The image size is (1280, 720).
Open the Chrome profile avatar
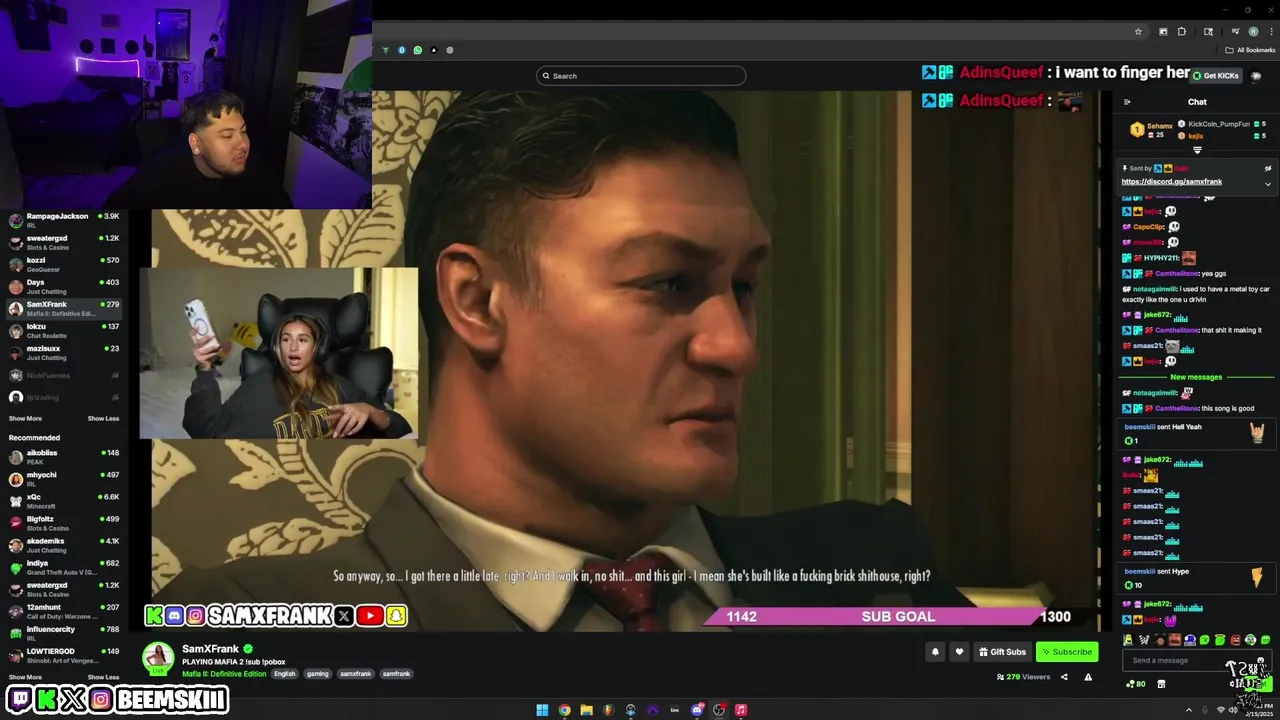coord(1253,32)
